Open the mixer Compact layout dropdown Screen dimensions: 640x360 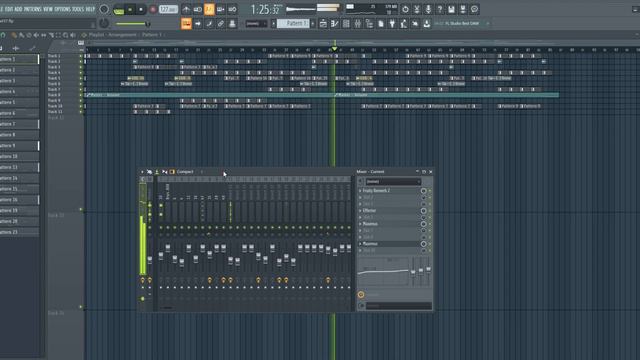point(185,172)
